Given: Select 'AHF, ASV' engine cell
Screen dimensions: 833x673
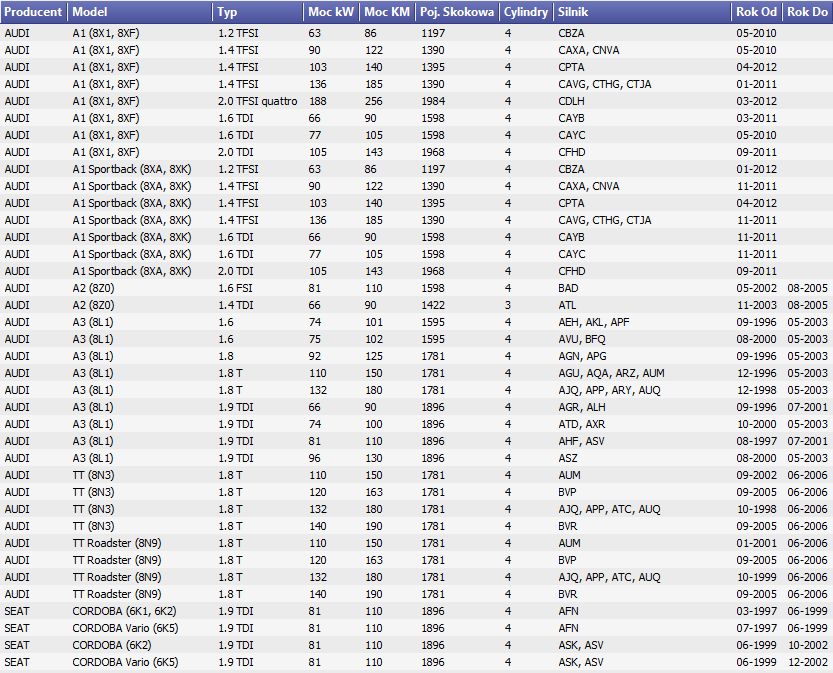Looking at the screenshot, I should pos(581,441).
